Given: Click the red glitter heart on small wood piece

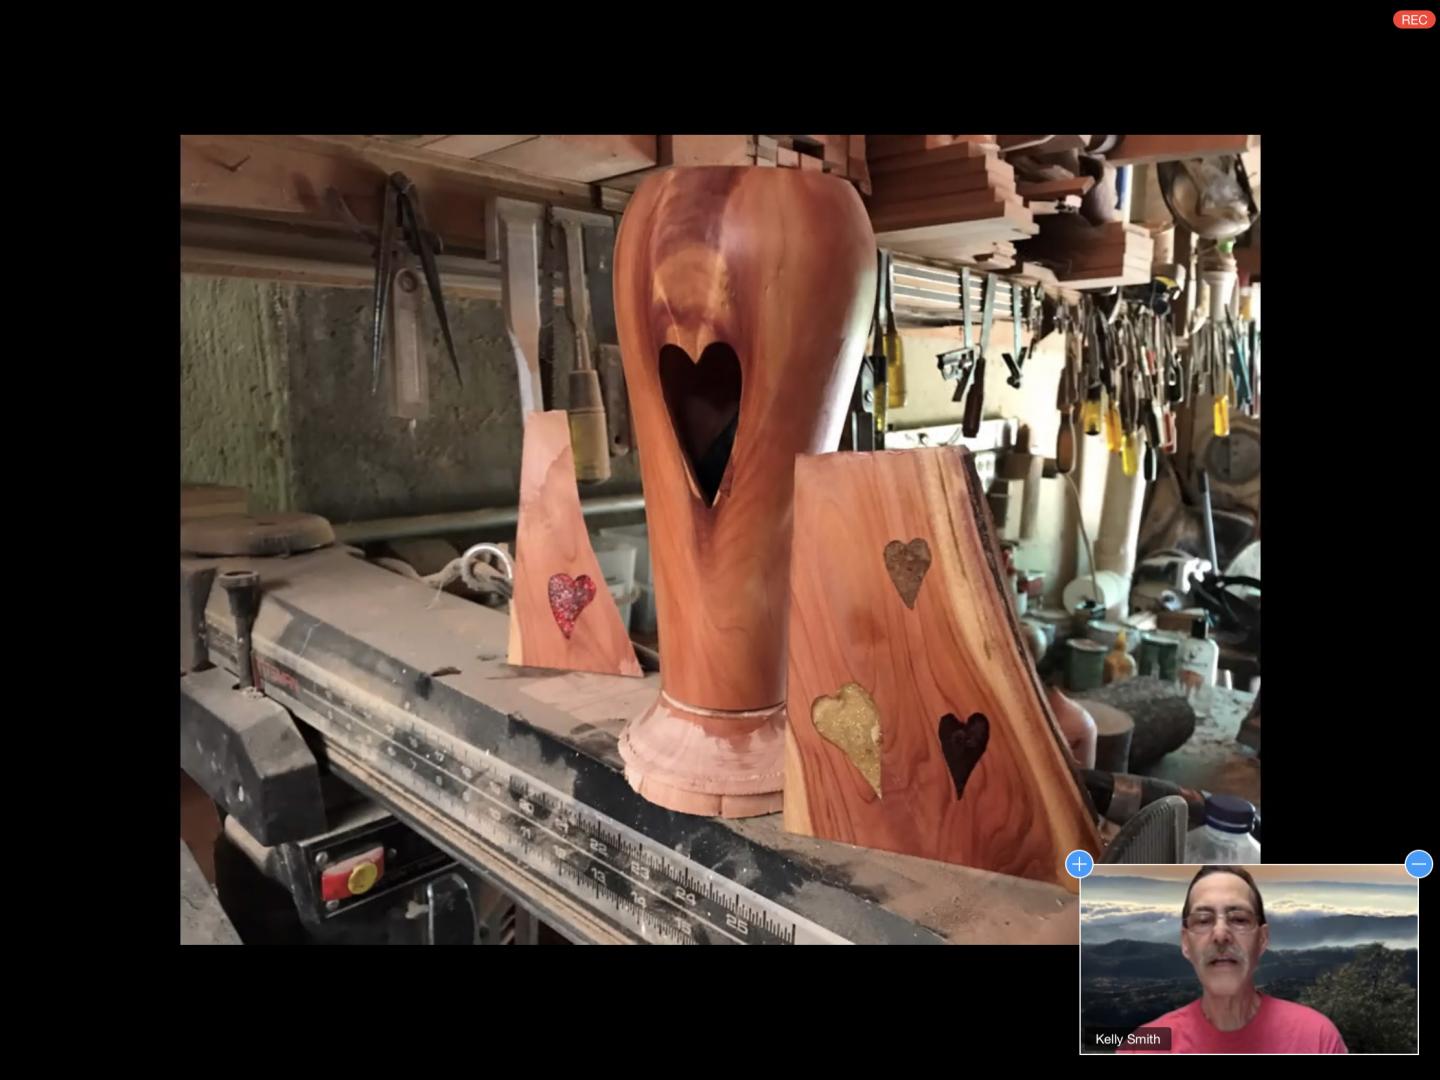Looking at the screenshot, I should click(x=570, y=602).
